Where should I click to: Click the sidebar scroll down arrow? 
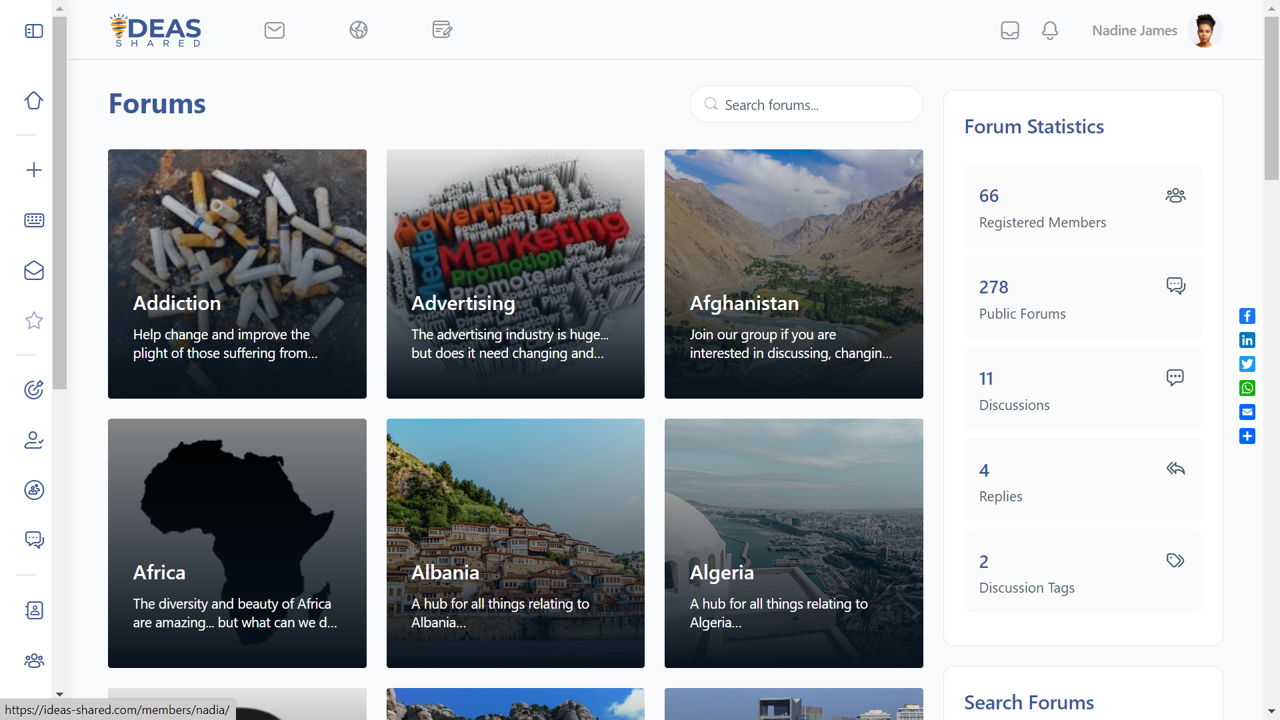59,694
